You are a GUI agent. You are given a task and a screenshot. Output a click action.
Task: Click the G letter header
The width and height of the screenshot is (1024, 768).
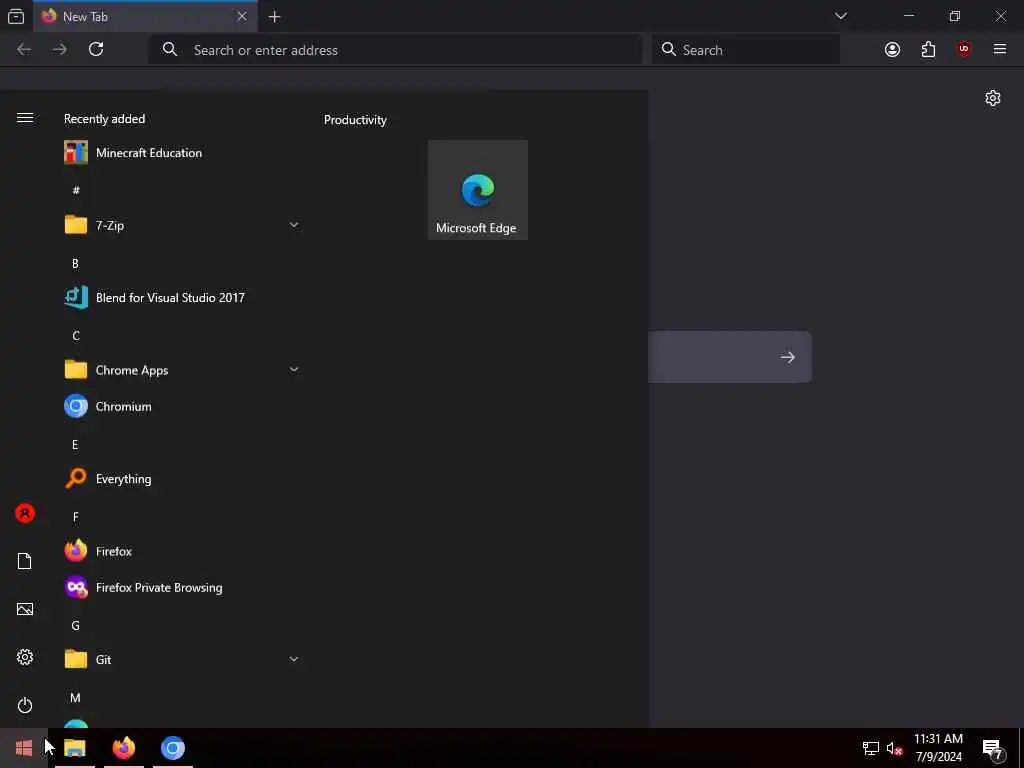coord(76,626)
